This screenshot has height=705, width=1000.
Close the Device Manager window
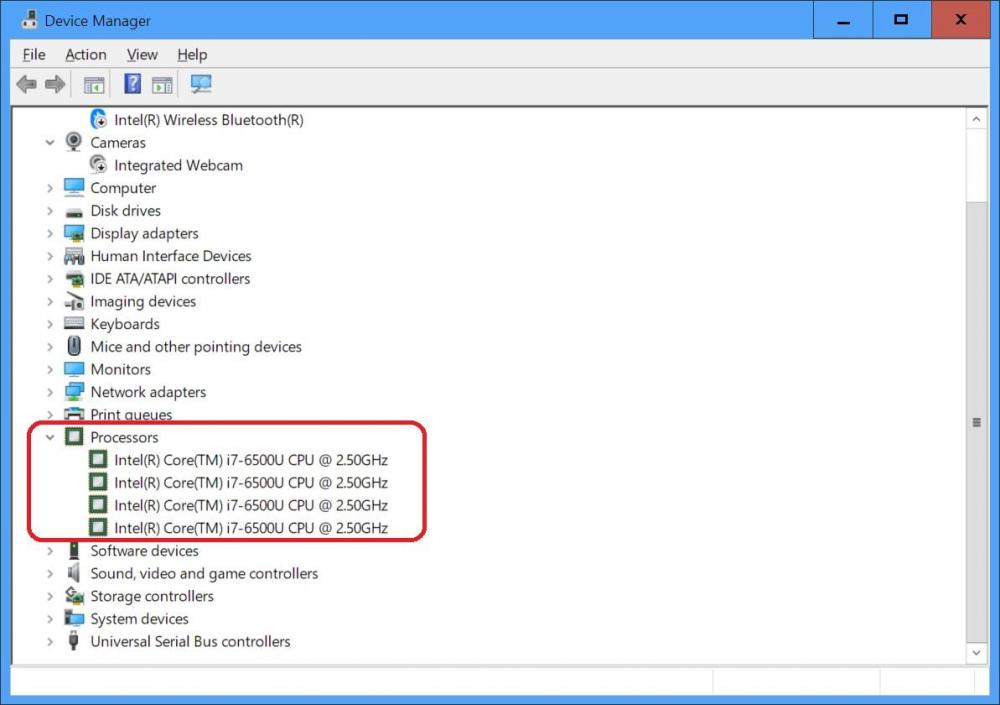point(961,20)
